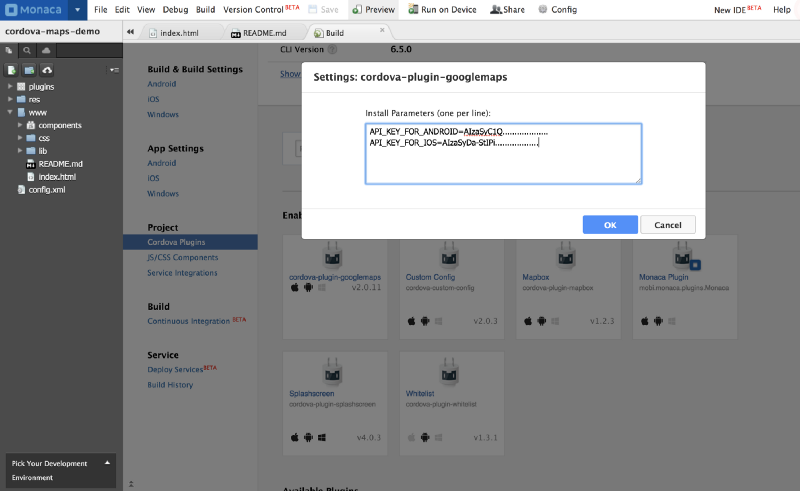Viewport: 800px width, 491px height.
Task: Open iOS under Build & Build Settings
Action: click(153, 99)
